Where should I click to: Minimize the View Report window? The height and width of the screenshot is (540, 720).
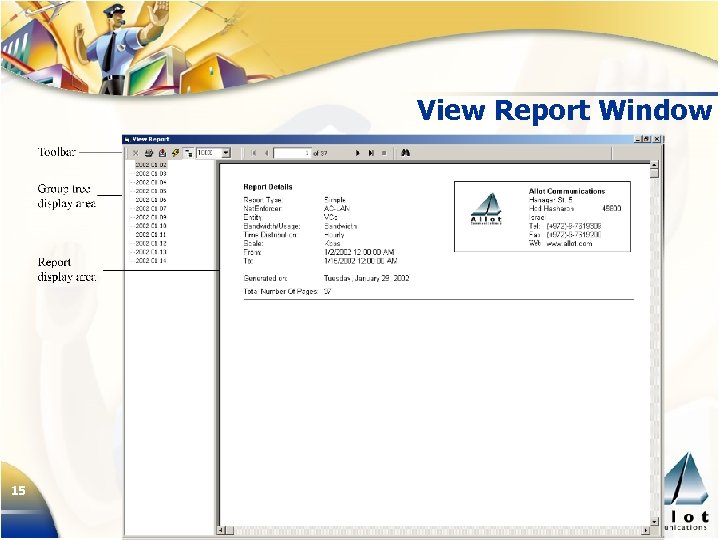(x=638, y=139)
